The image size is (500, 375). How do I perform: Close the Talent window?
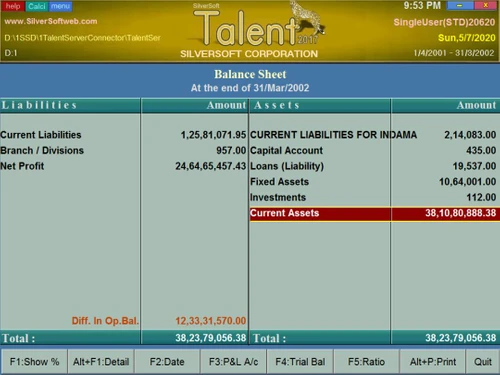[x=486, y=5]
